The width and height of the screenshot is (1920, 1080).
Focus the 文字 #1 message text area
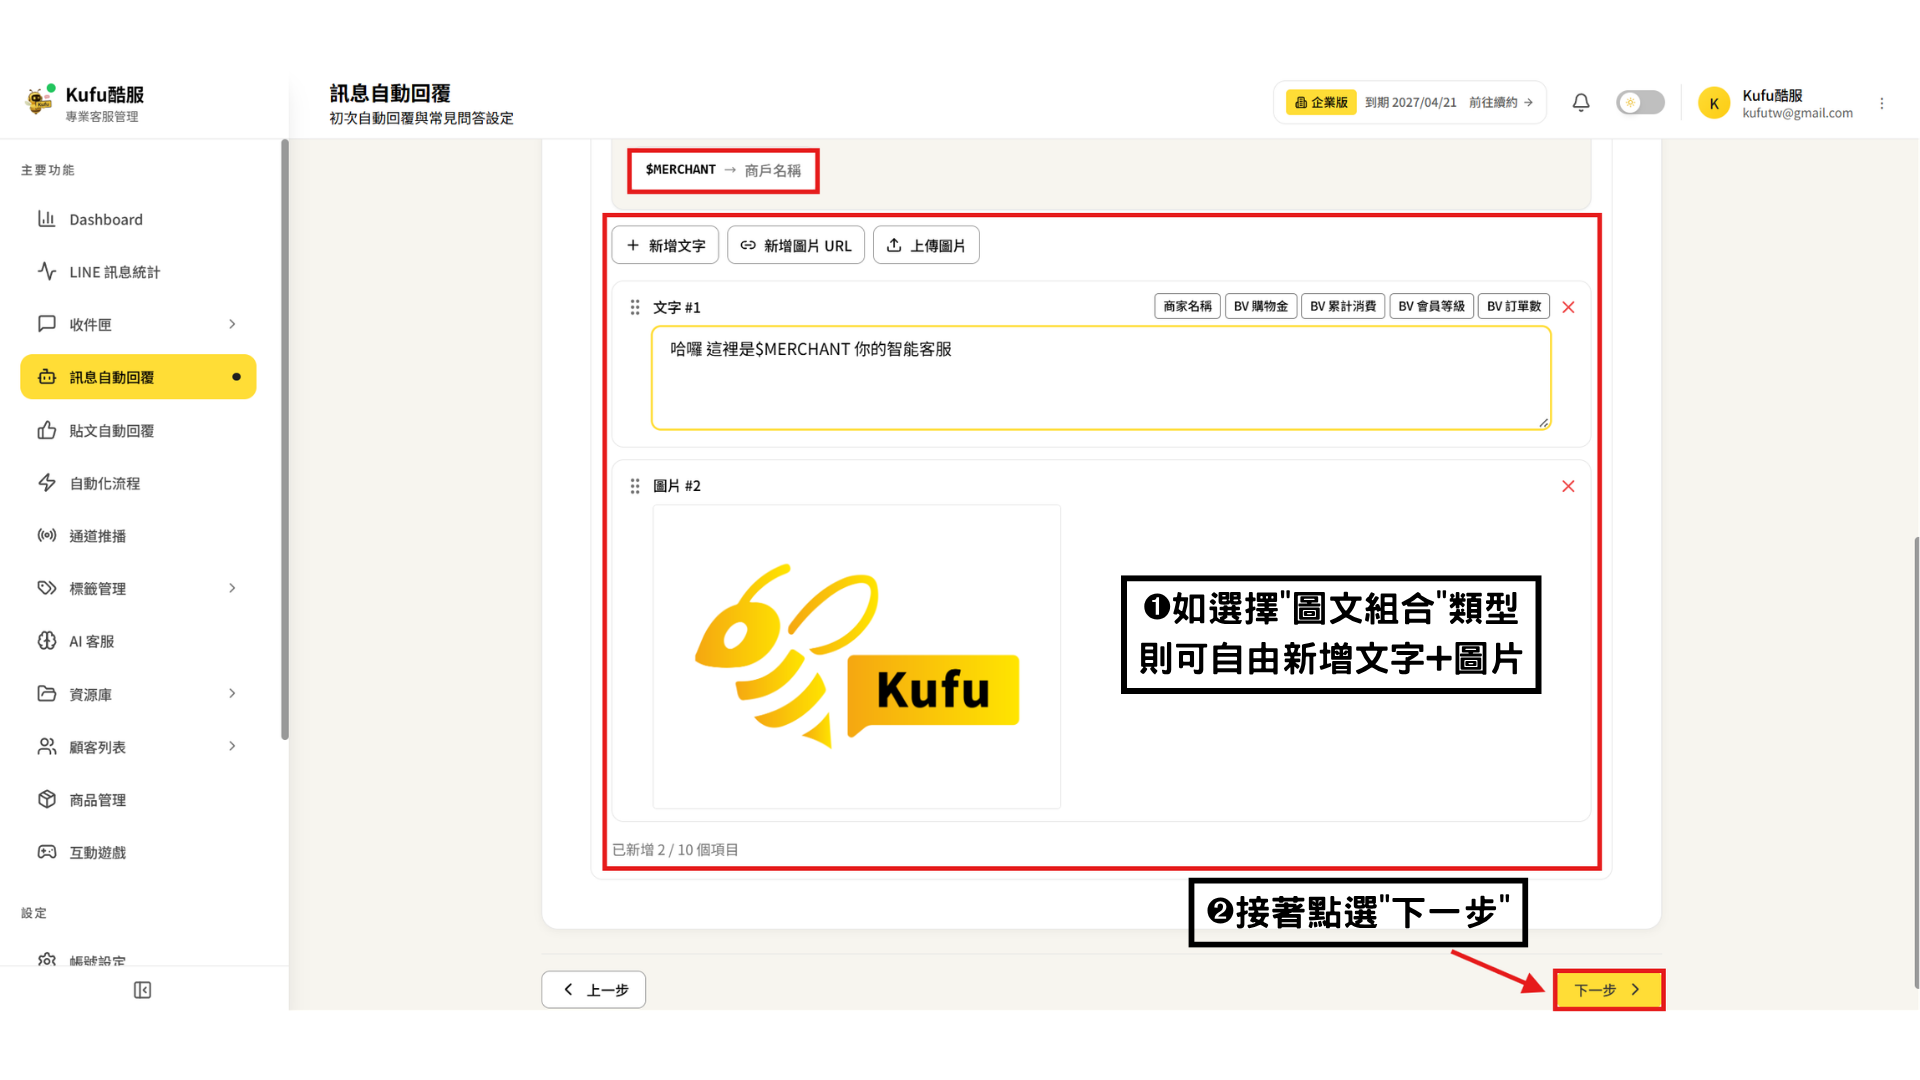1101,378
